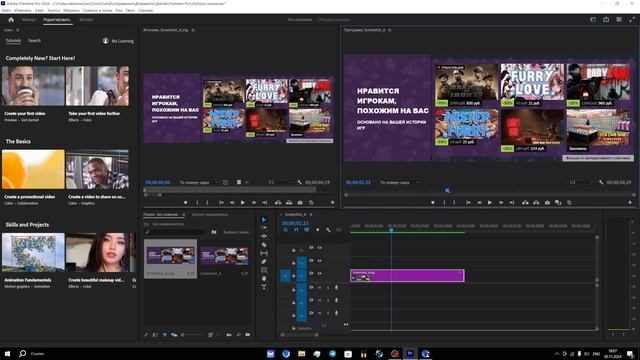This screenshot has height=360, width=640.
Task: Open timeline display settings wrench
Action: [328, 230]
